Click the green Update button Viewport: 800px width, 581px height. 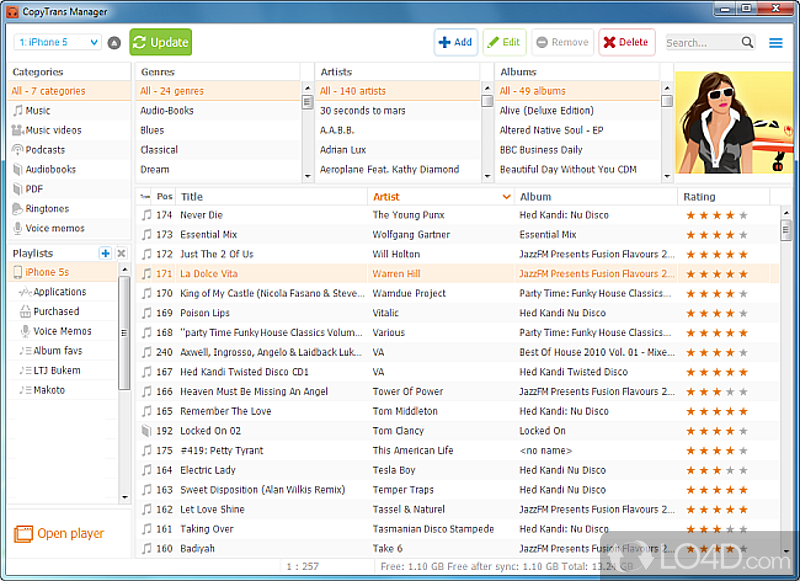coord(161,42)
